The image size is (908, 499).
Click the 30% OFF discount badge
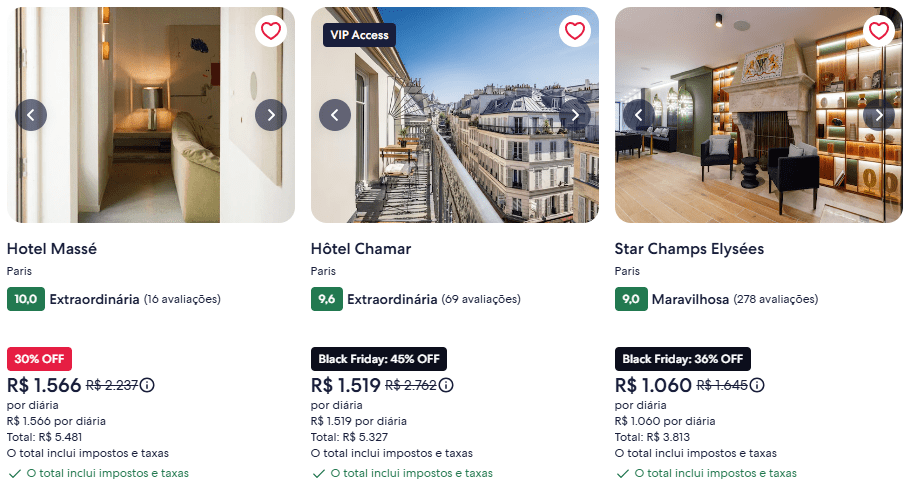point(39,359)
